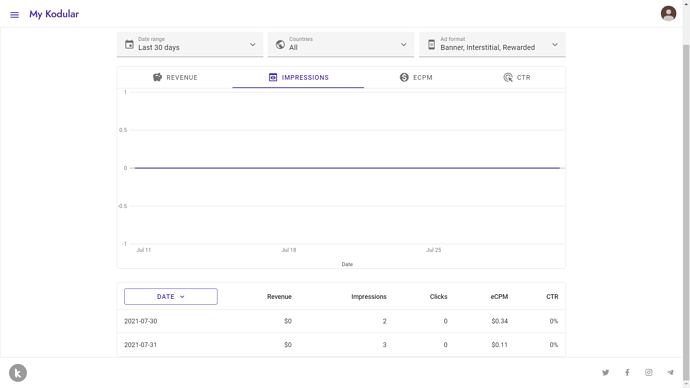
Task: Click the CTR table column header
Action: click(552, 296)
